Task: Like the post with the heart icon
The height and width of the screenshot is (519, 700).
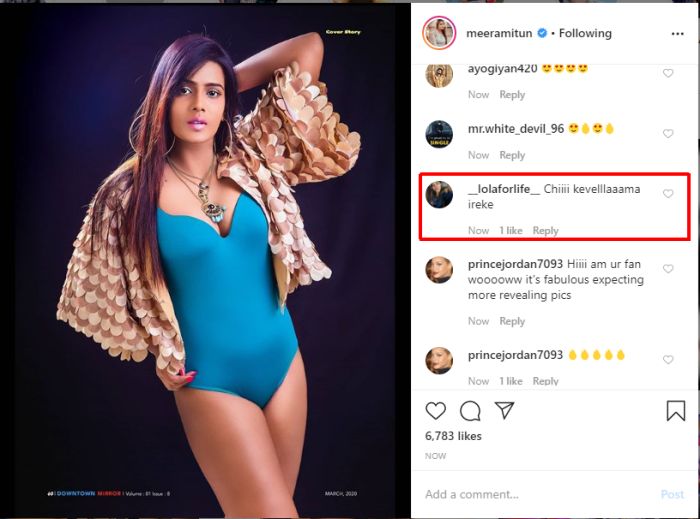Action: [x=436, y=410]
